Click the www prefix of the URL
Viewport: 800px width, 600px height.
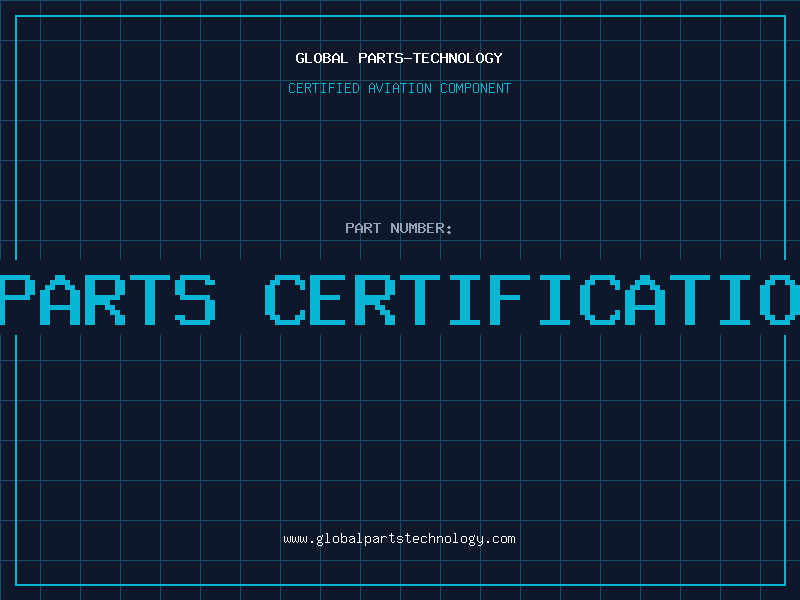click(x=295, y=539)
